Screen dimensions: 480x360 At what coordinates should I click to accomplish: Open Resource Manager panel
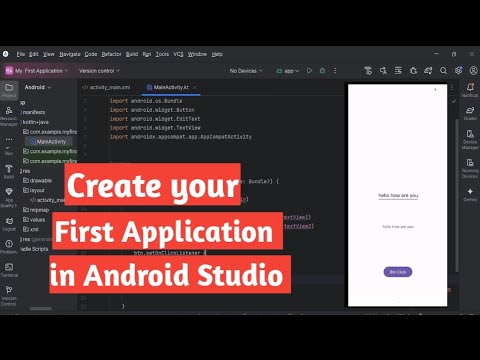point(9,116)
